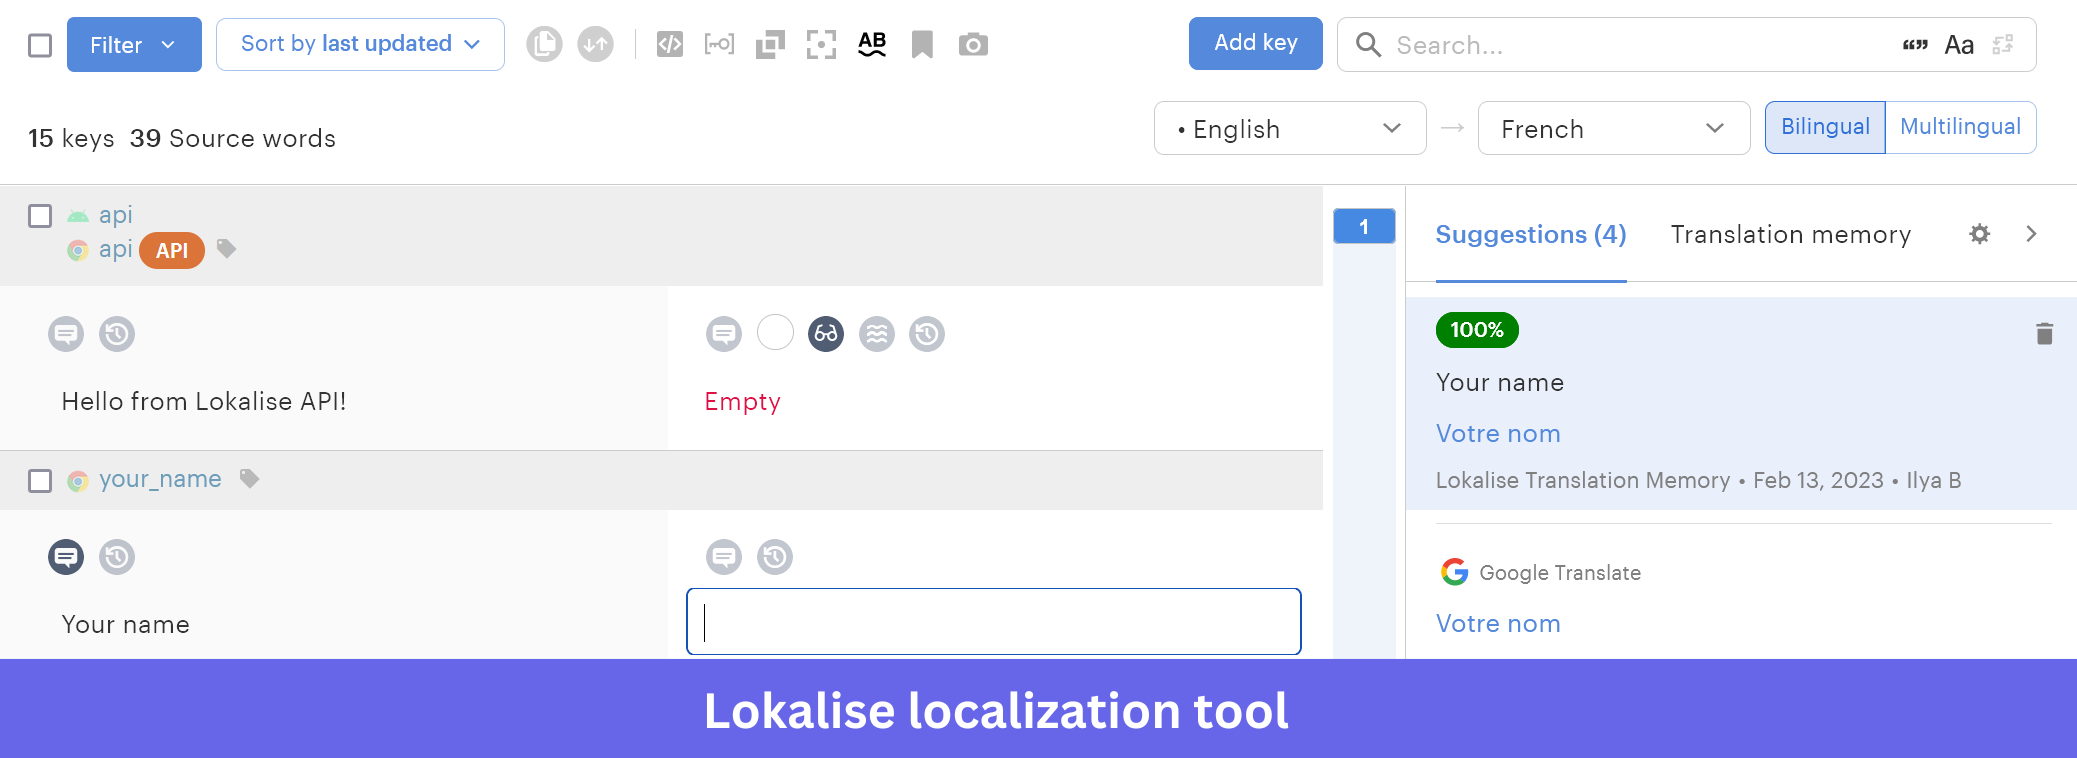Select the Suggestions (4) tab

(1531, 235)
